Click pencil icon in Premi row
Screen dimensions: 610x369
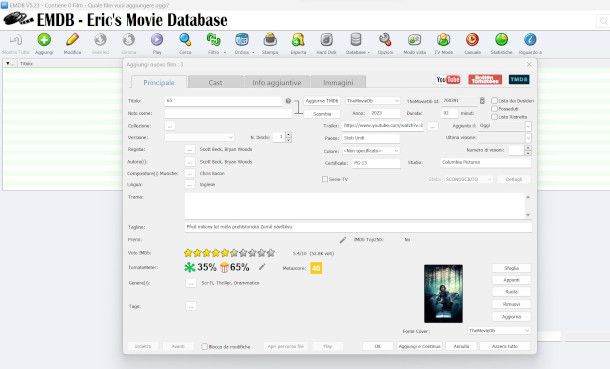click(x=342, y=240)
